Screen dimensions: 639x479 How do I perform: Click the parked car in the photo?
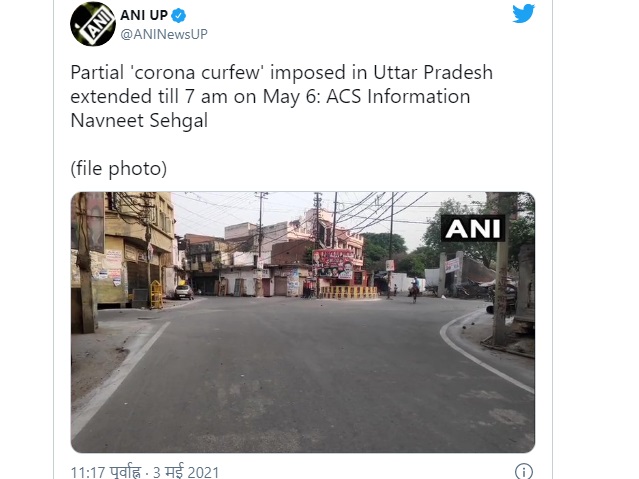[x=184, y=292]
